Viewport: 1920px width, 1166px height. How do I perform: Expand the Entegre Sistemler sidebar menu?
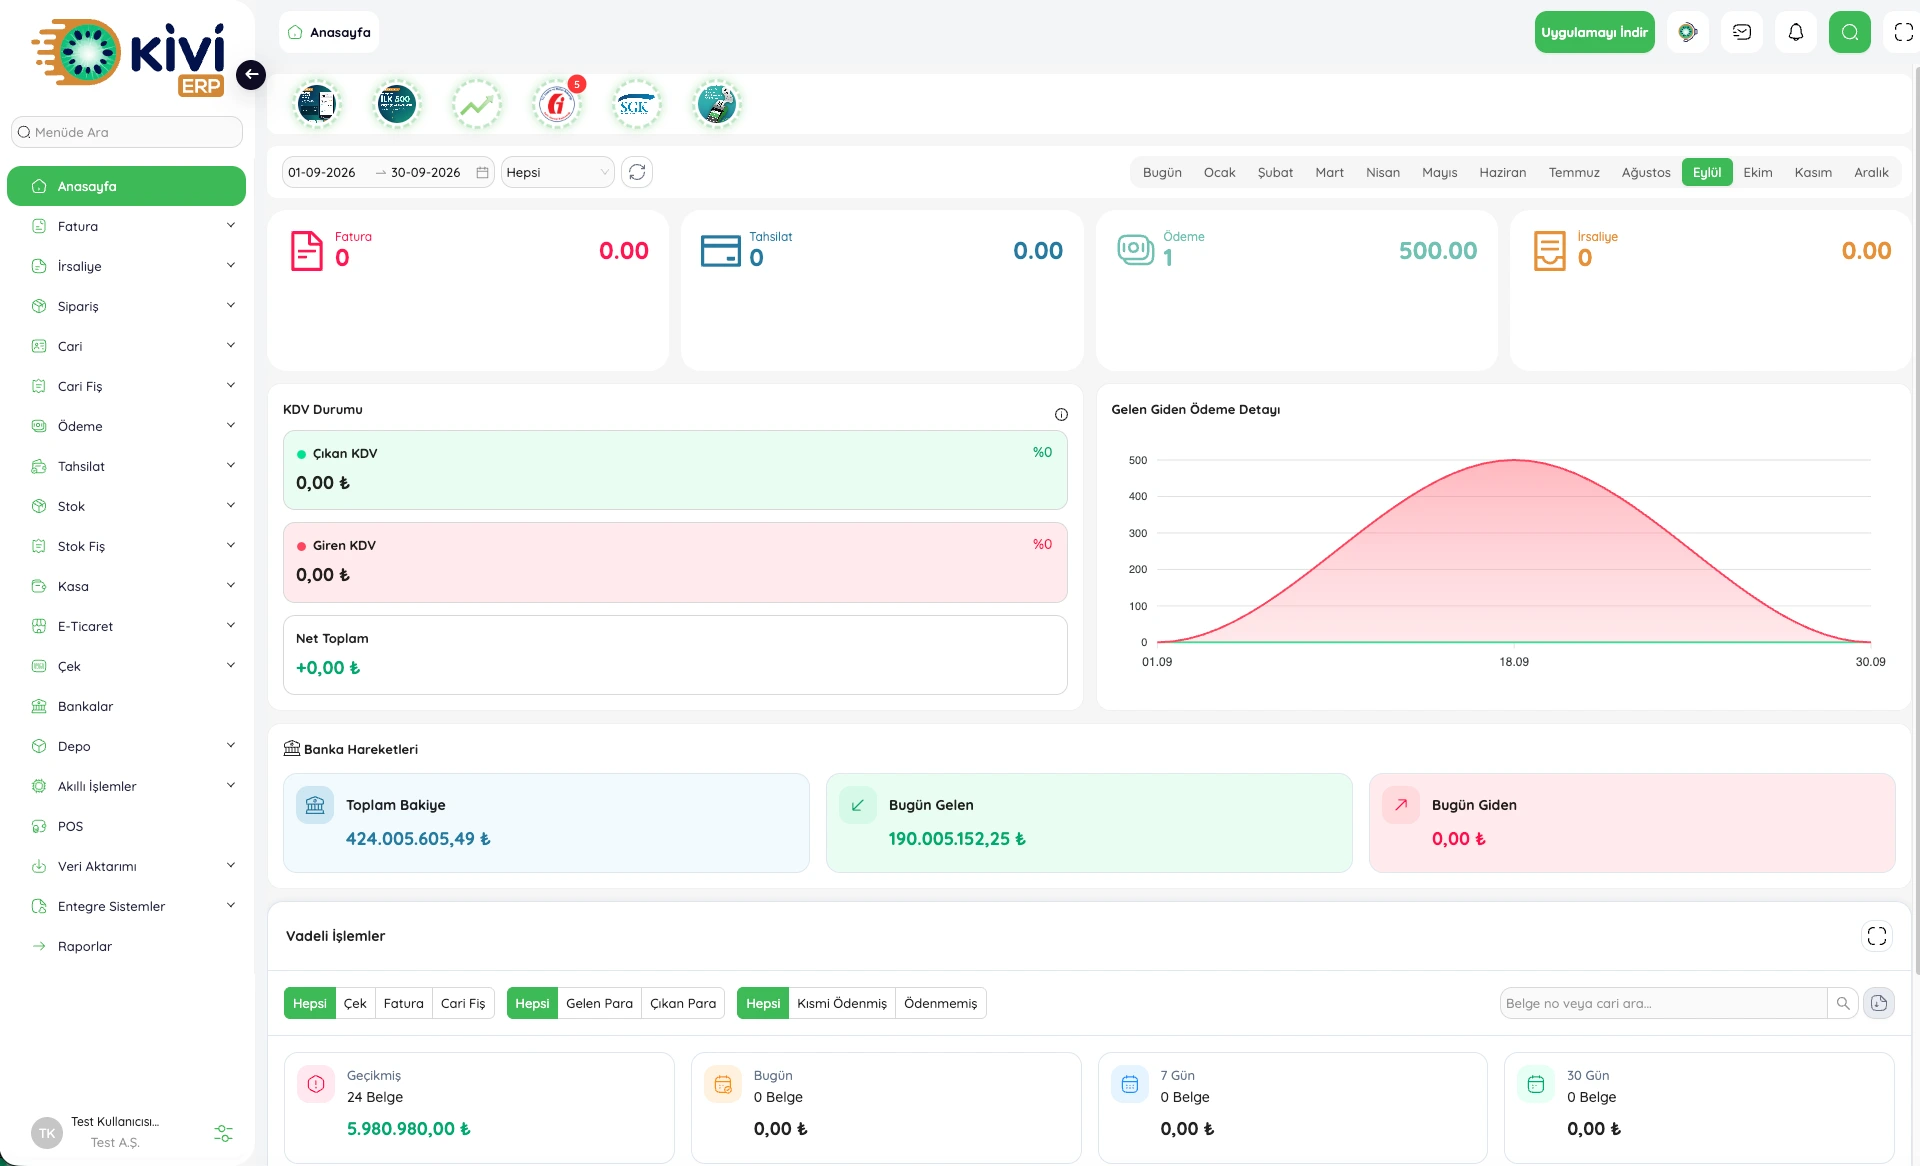[x=126, y=906]
